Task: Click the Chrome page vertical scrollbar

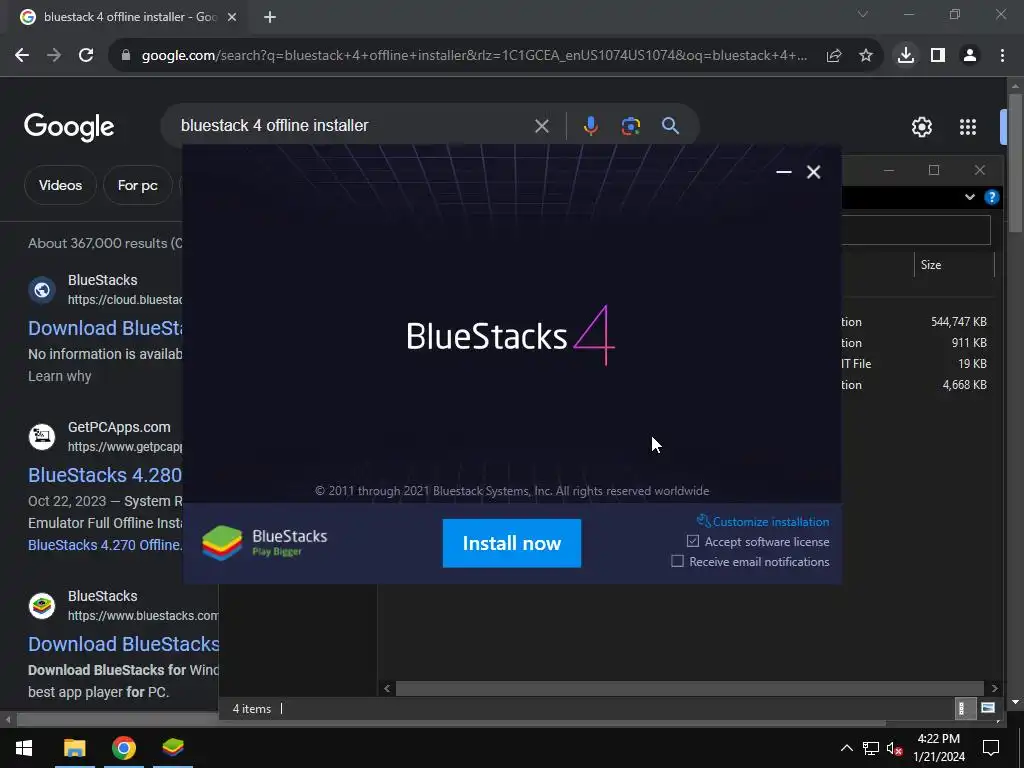Action: click(x=1015, y=163)
